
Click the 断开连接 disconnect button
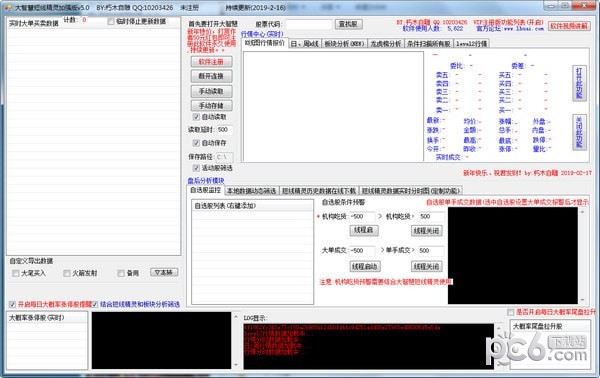211,76
